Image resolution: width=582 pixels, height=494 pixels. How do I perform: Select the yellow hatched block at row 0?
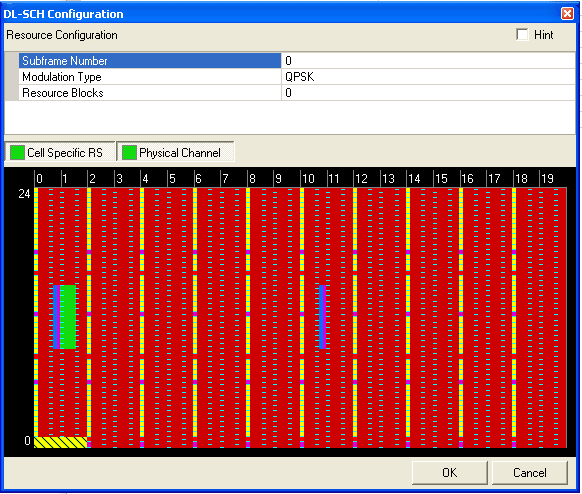[61, 442]
